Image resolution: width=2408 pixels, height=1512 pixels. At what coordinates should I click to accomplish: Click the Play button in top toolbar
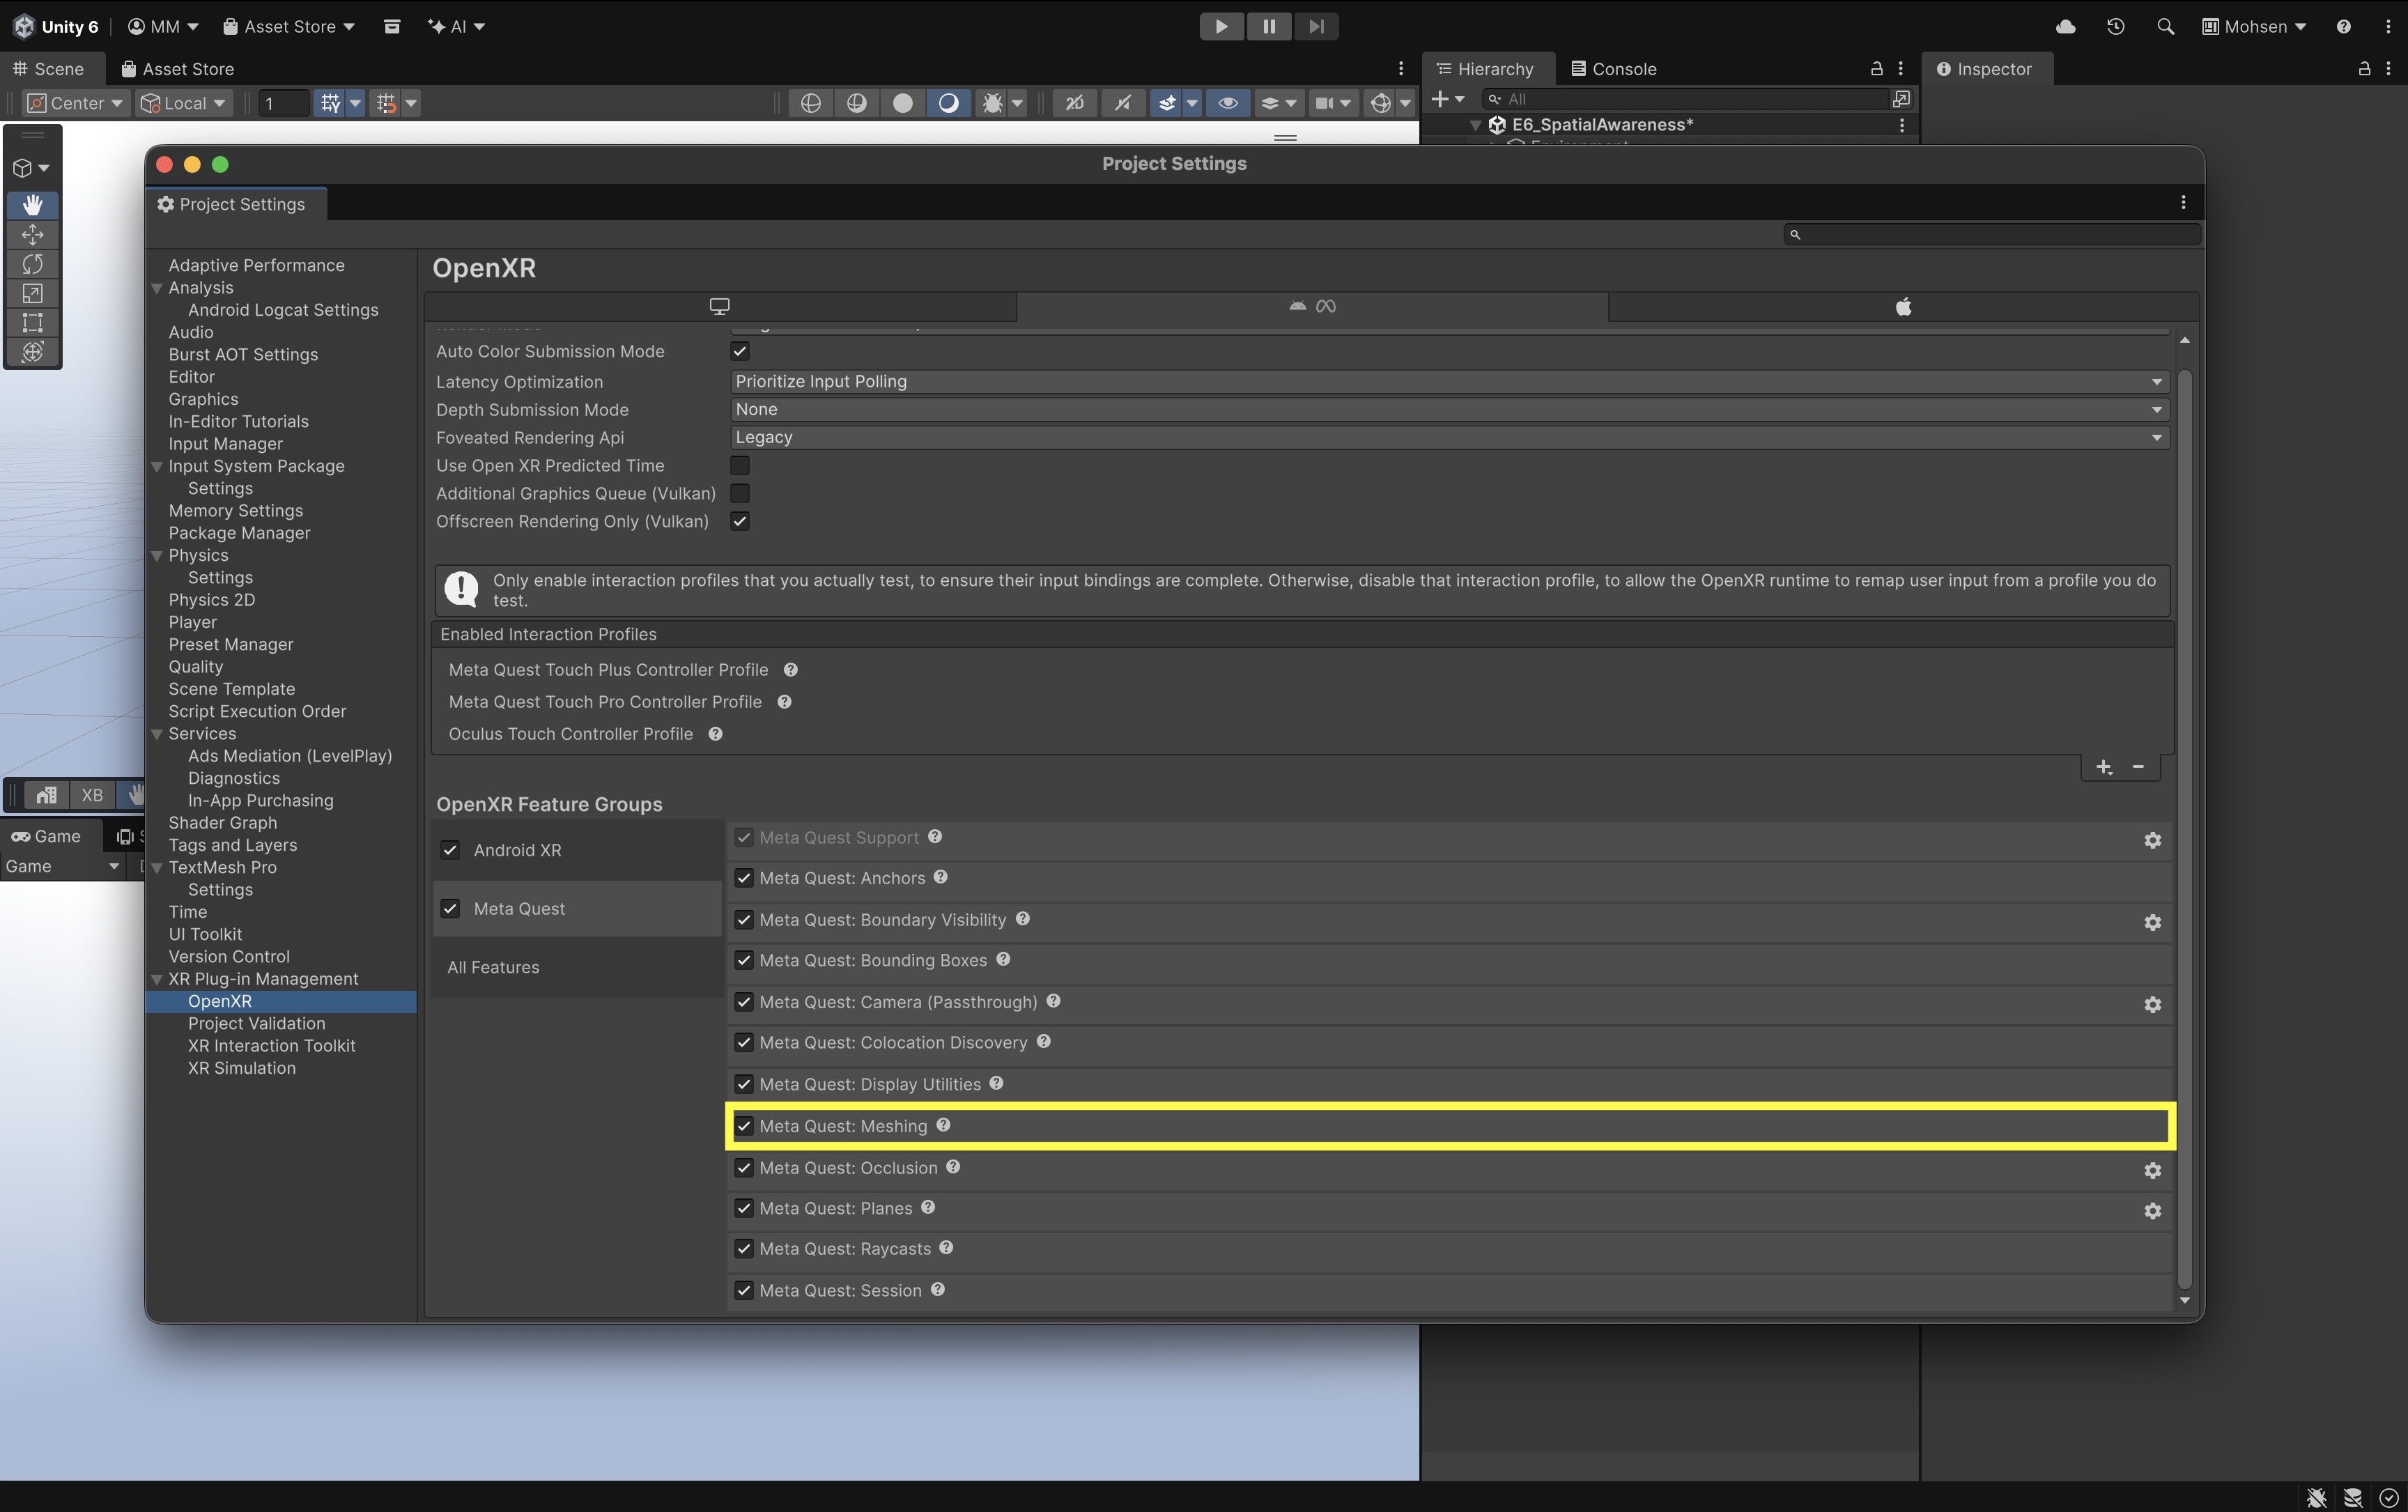click(x=1221, y=27)
